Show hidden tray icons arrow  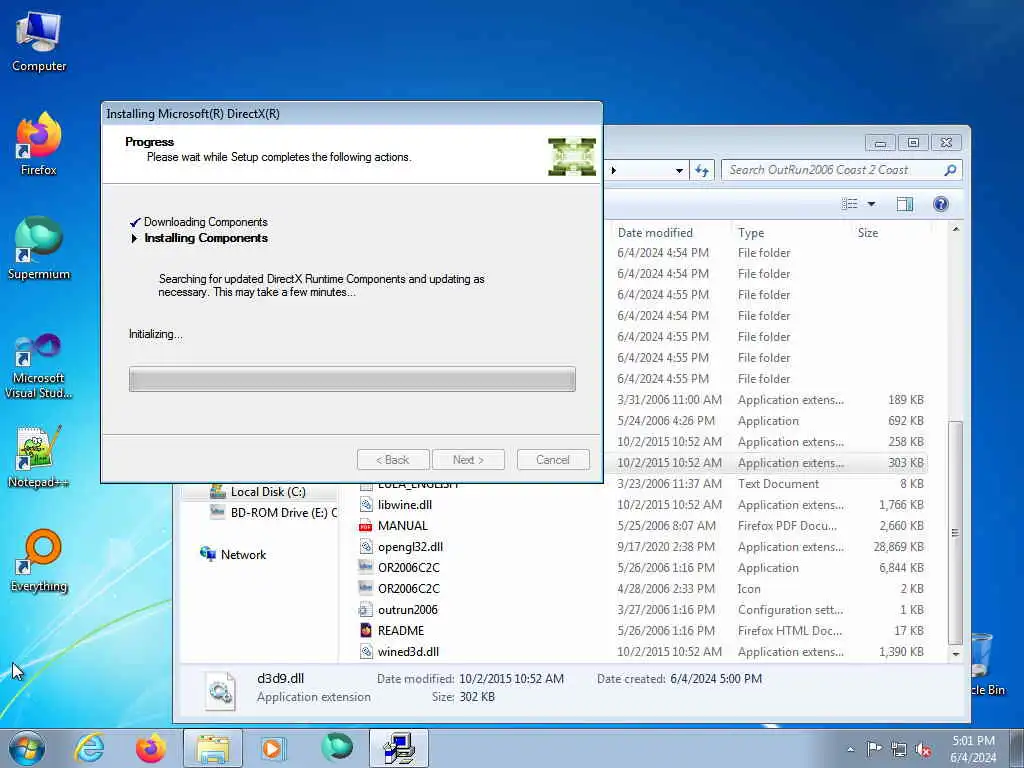tap(850, 749)
